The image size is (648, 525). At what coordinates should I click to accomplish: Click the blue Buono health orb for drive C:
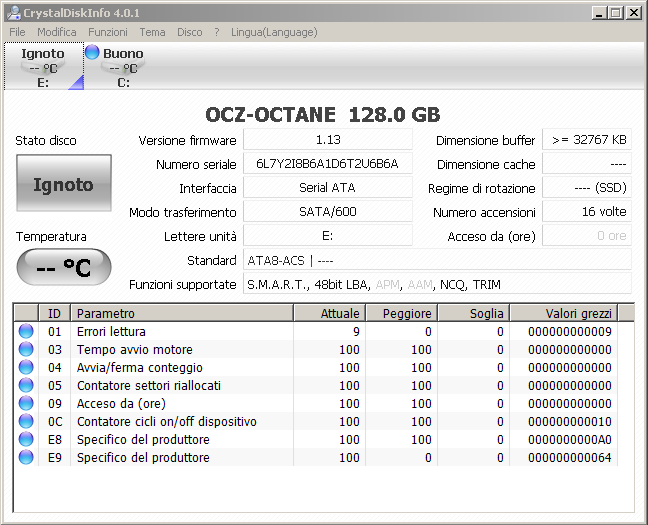tap(92, 52)
